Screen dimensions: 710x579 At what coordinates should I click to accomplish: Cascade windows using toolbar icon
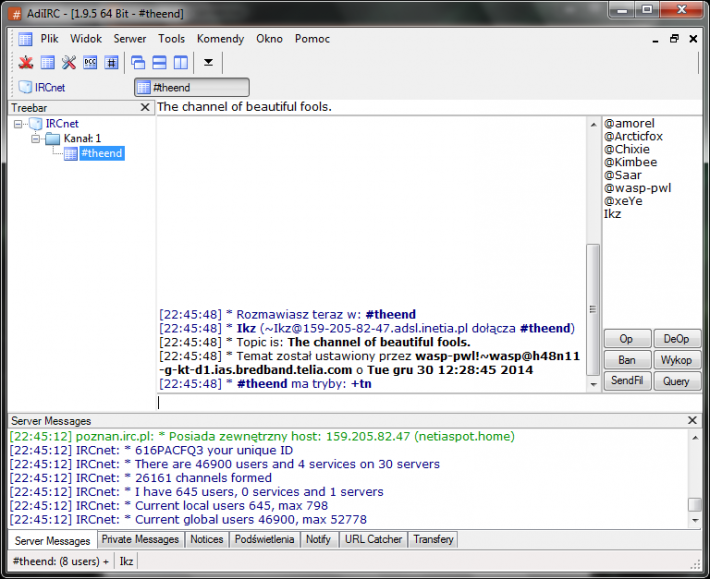point(138,62)
